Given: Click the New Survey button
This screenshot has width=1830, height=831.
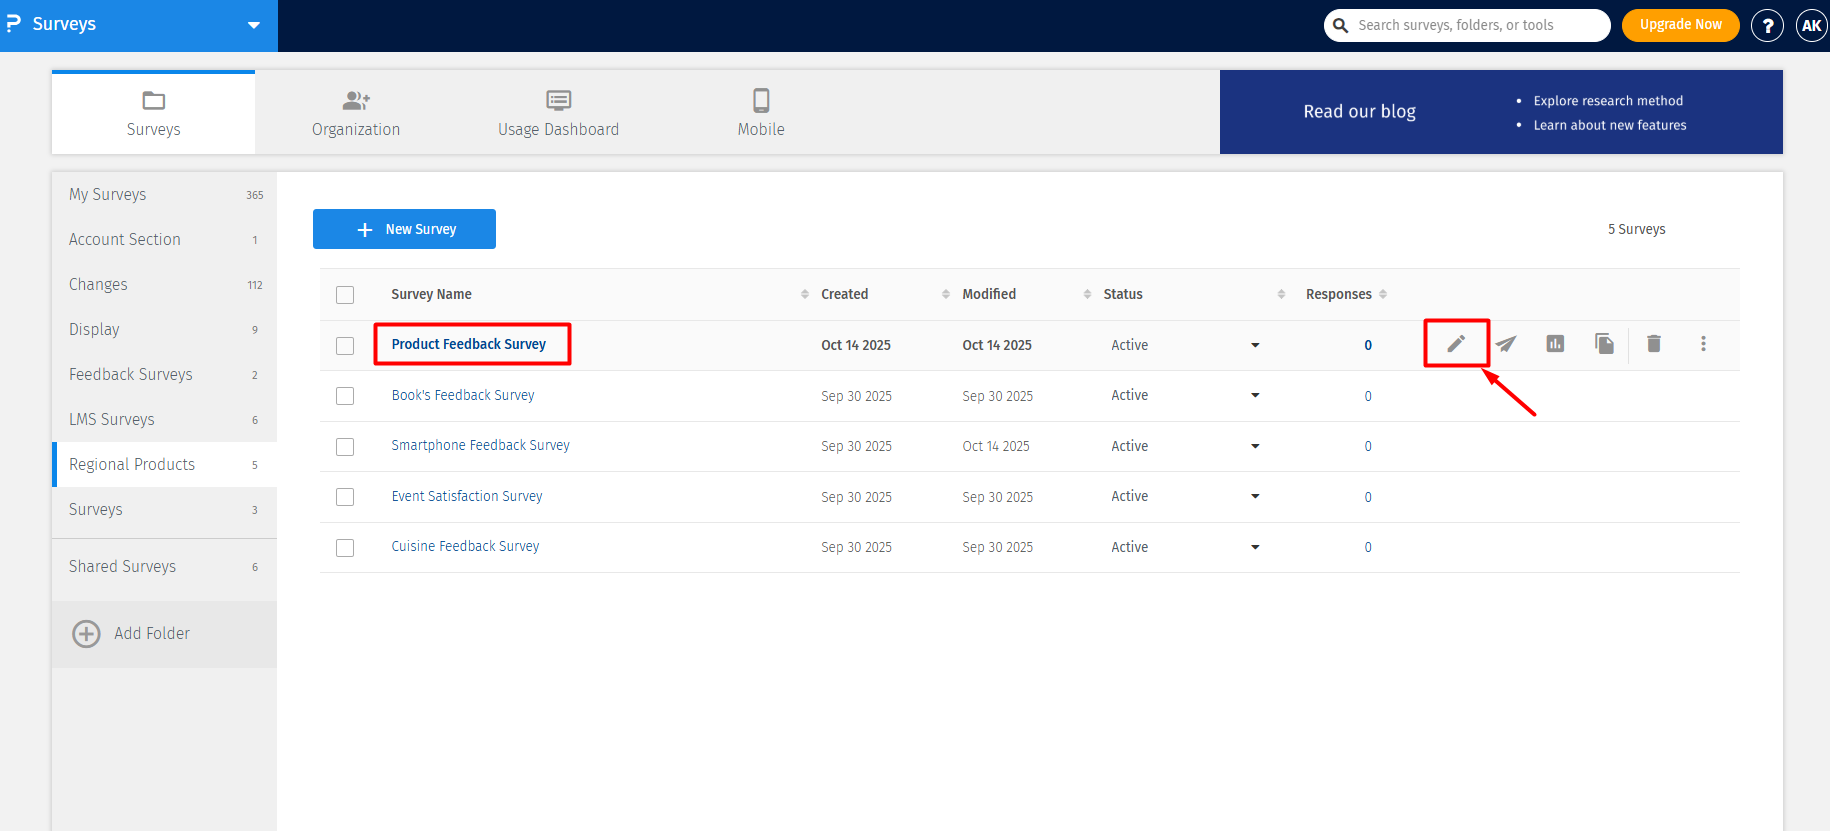Looking at the screenshot, I should tap(404, 229).
